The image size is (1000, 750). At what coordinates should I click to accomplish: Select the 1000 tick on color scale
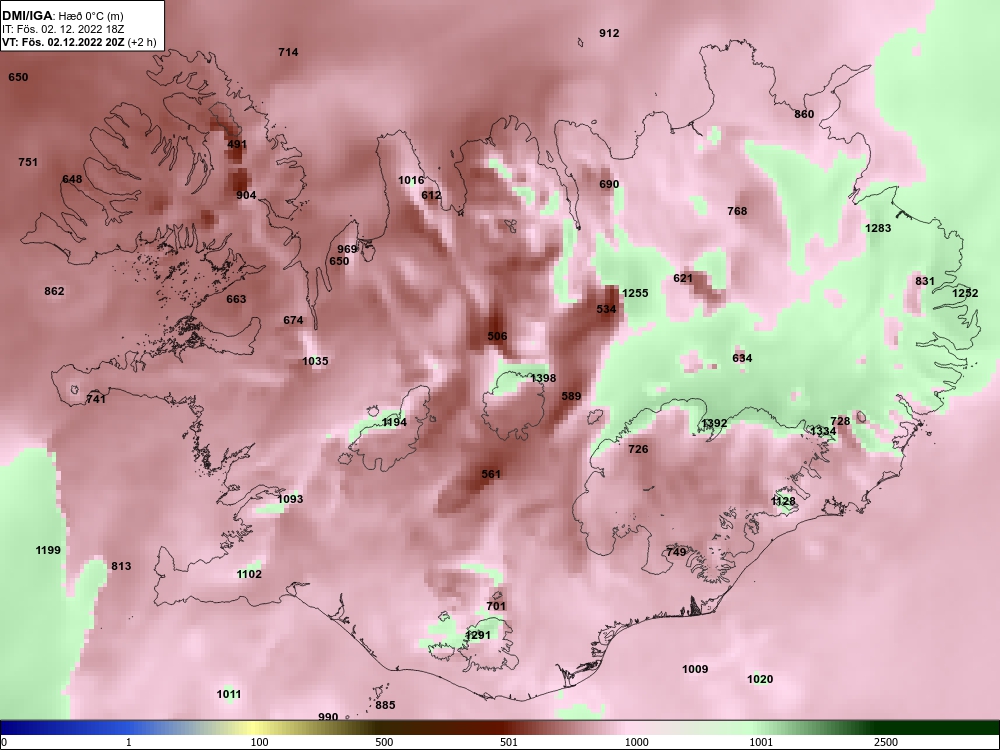[x=637, y=742]
